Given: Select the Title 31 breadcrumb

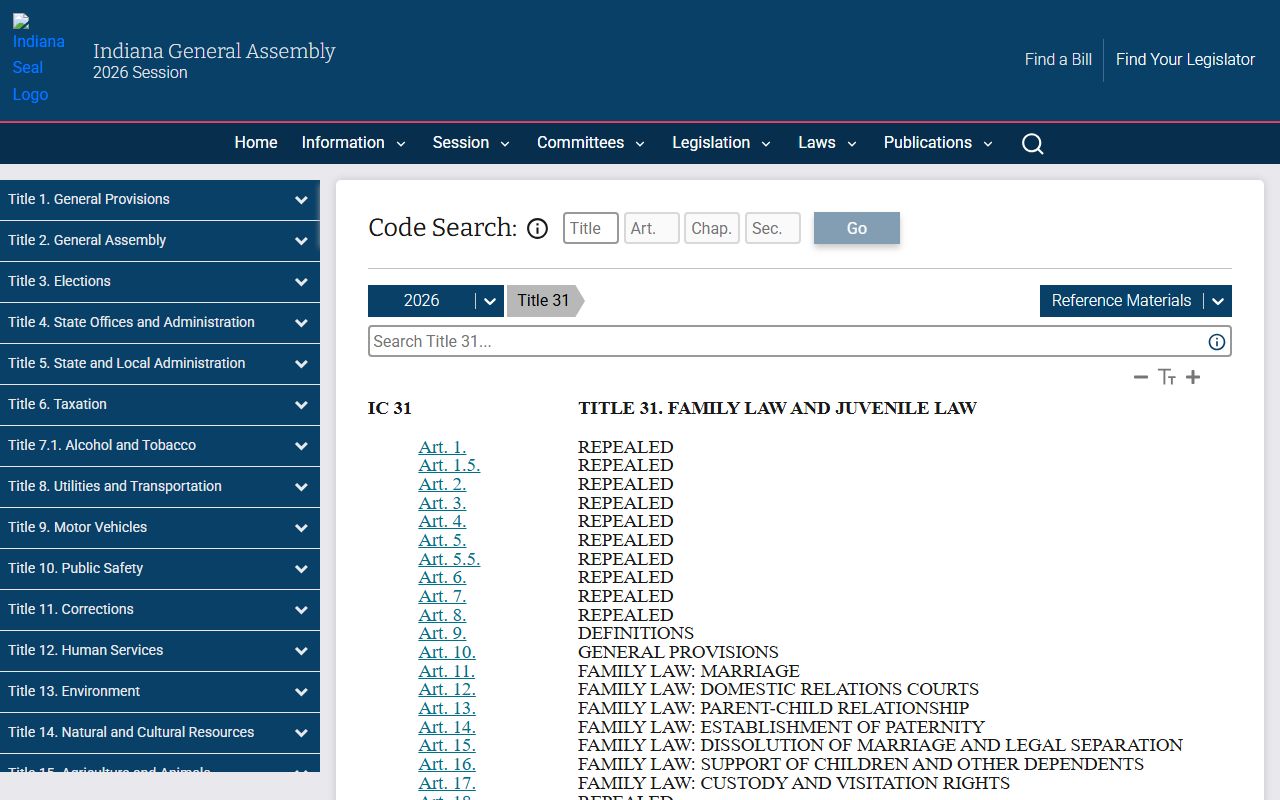Looking at the screenshot, I should pyautogui.click(x=544, y=301).
